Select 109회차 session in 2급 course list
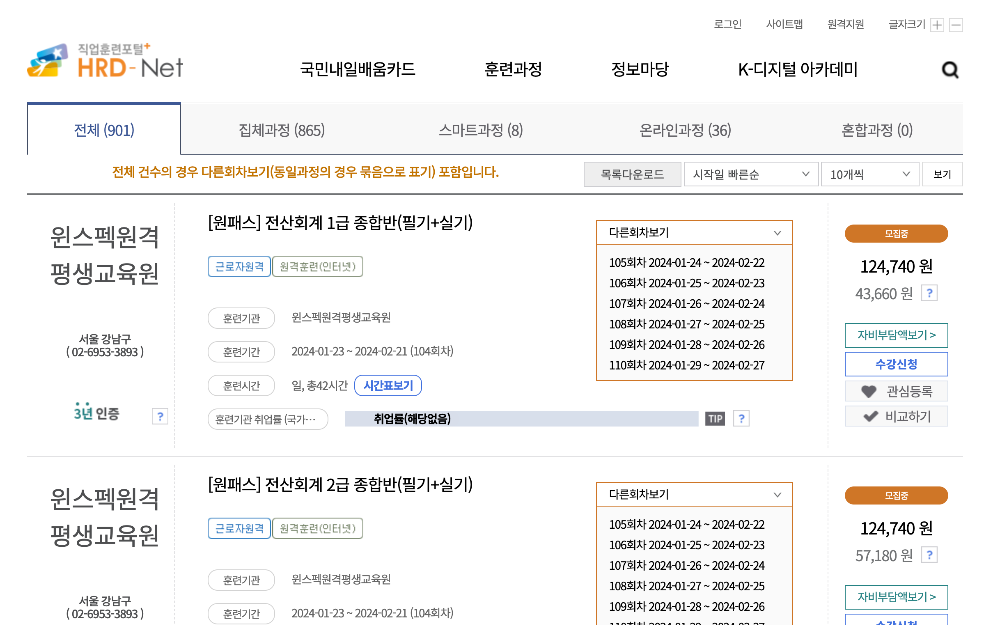Image resolution: width=1000 pixels, height=625 pixels. pyautogui.click(x=686, y=607)
